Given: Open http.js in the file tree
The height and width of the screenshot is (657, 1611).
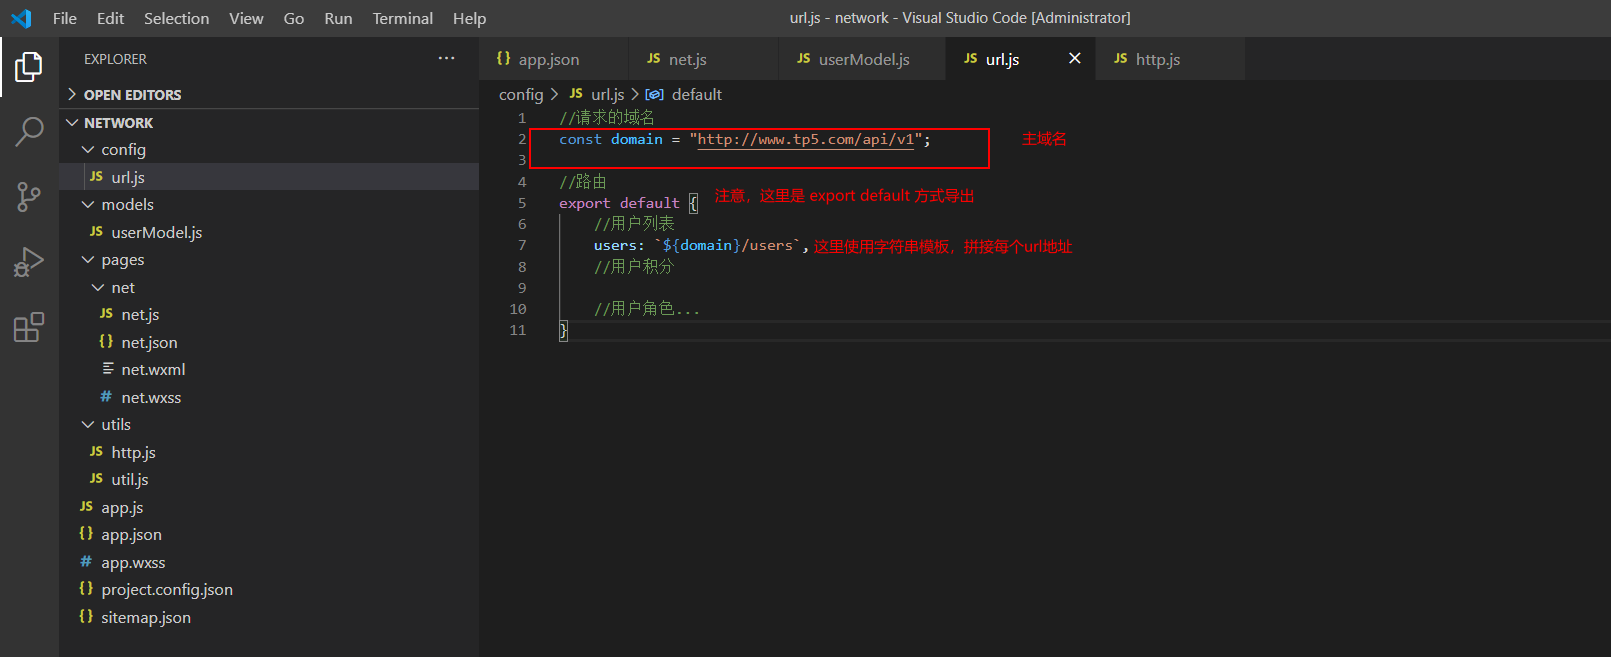Looking at the screenshot, I should click(269, 453).
